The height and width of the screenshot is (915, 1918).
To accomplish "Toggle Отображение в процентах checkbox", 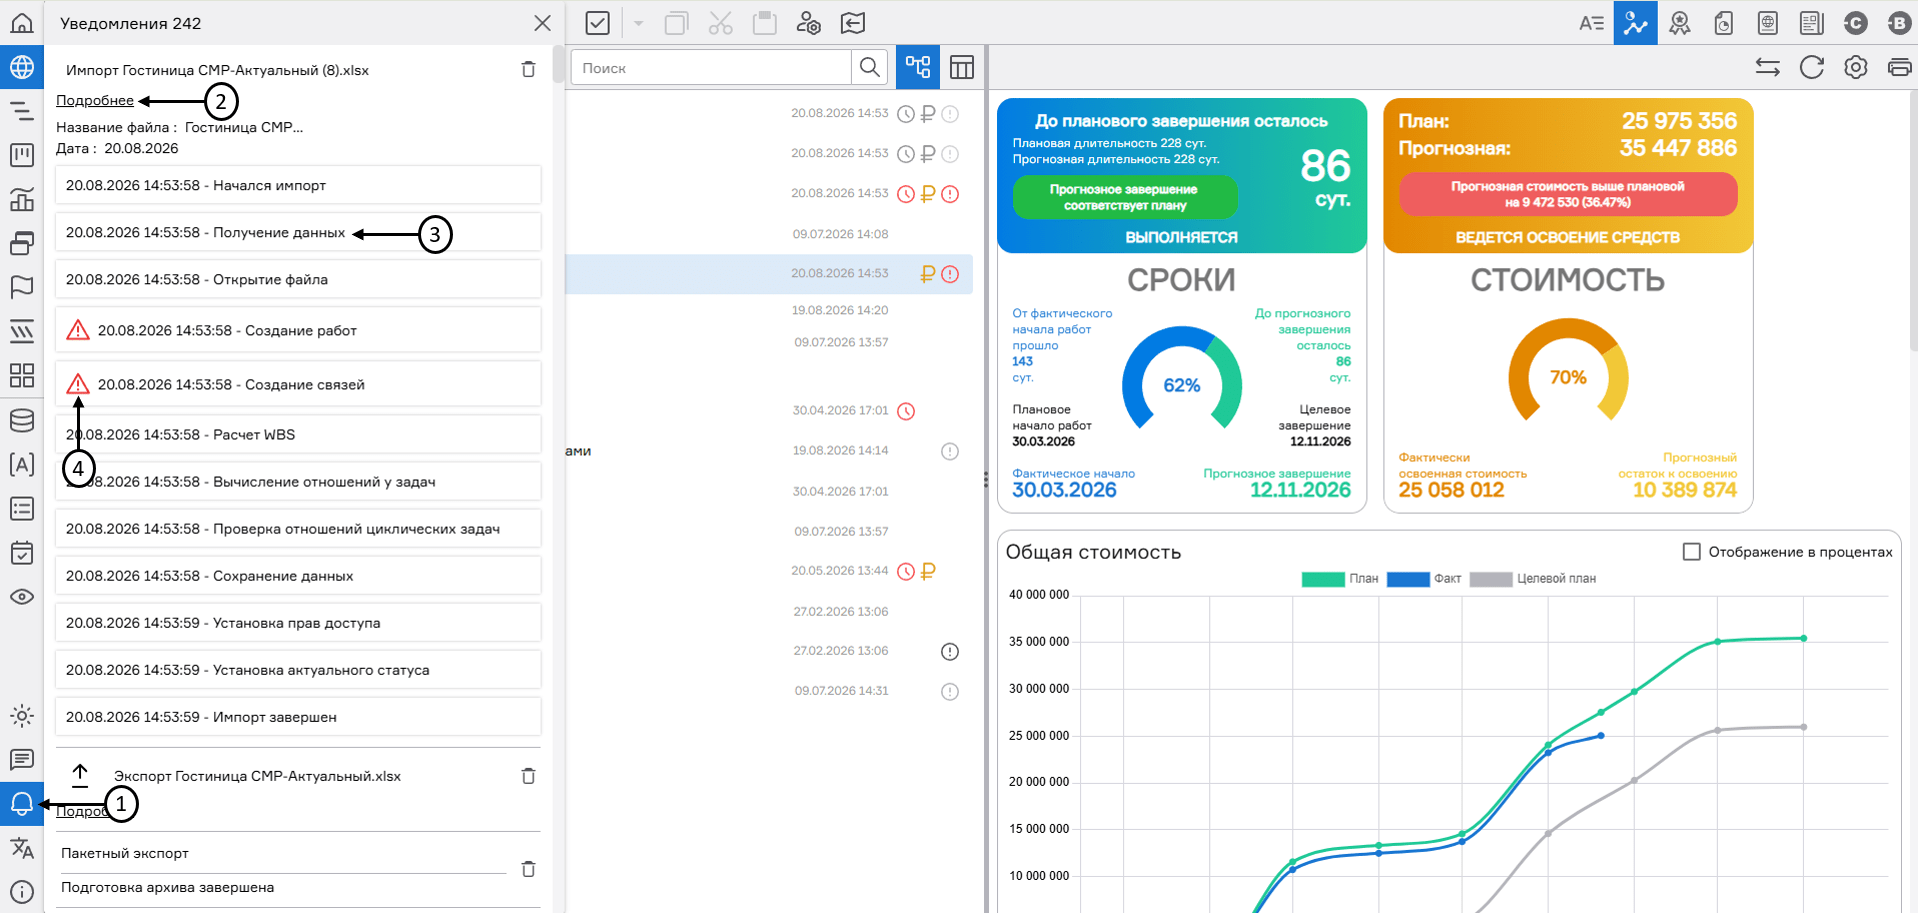I will 1692,552.
